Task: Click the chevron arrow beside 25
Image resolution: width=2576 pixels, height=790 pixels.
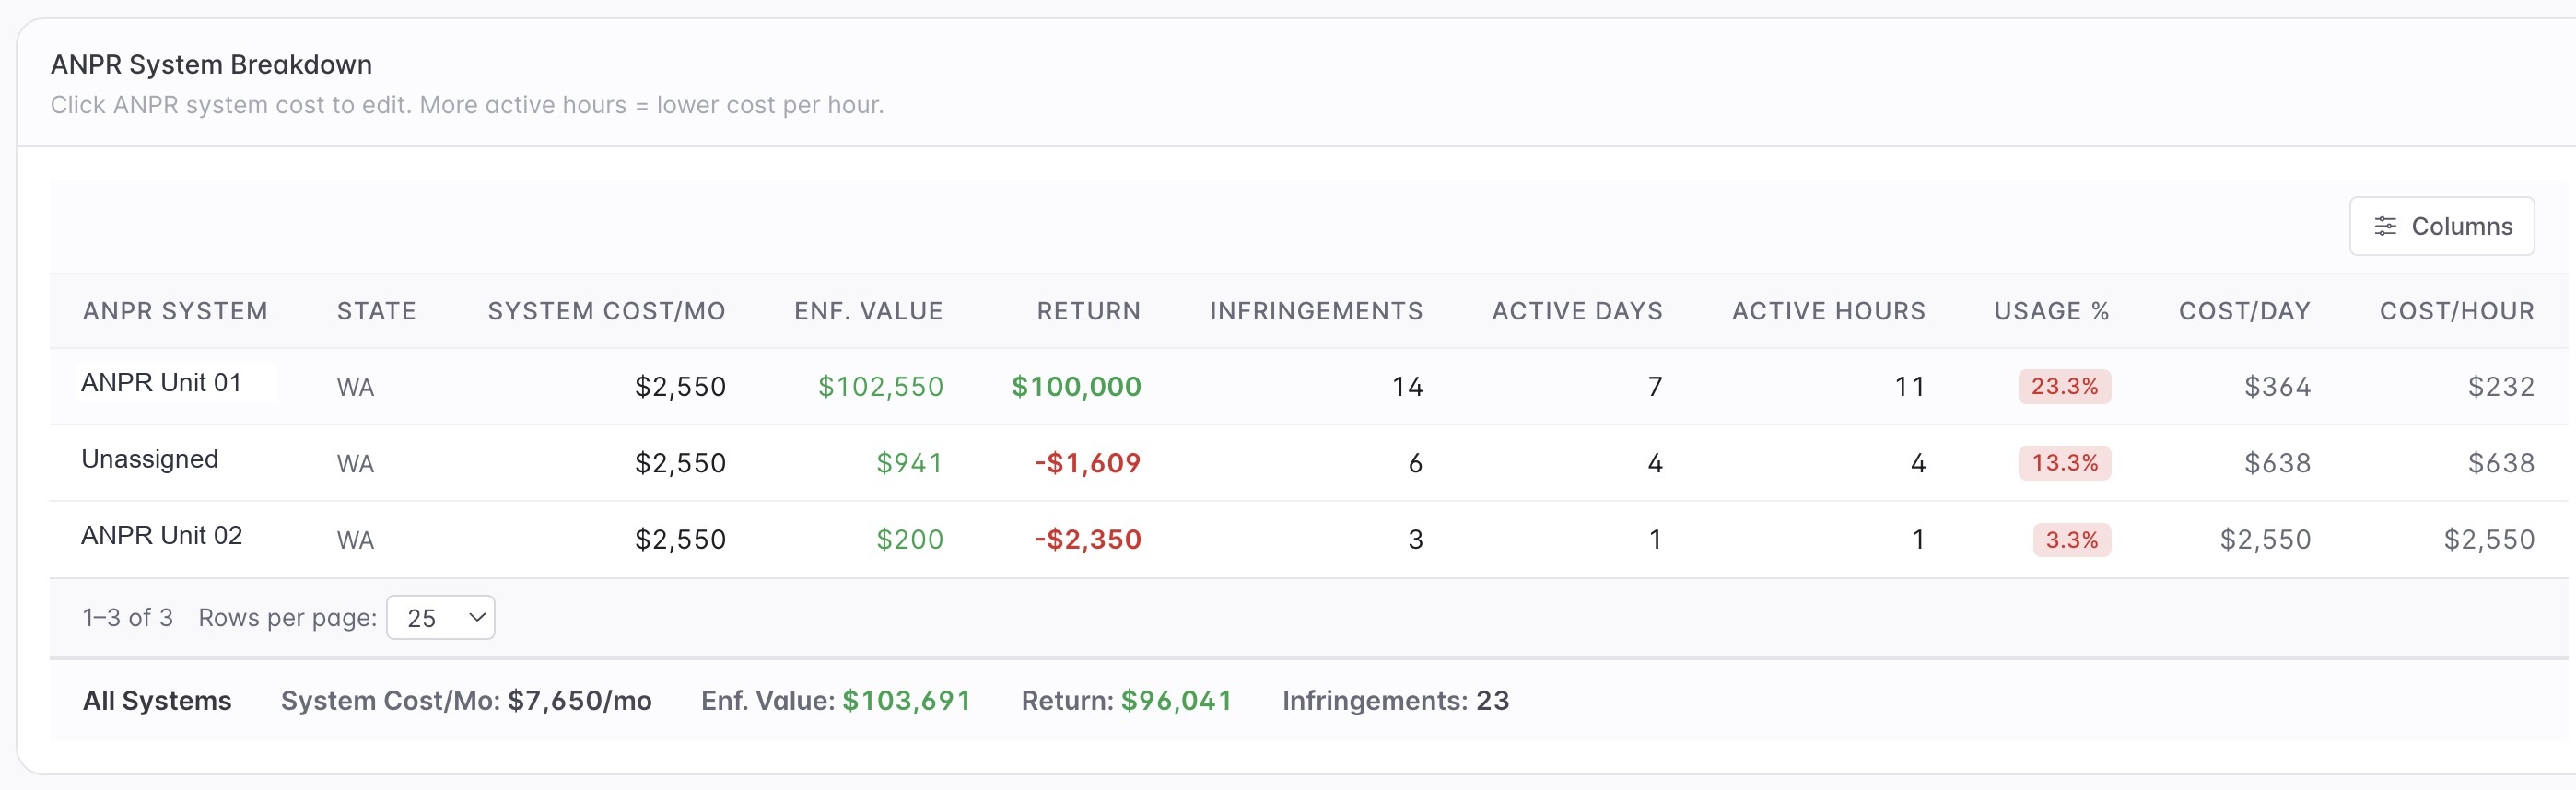Action: (x=477, y=617)
